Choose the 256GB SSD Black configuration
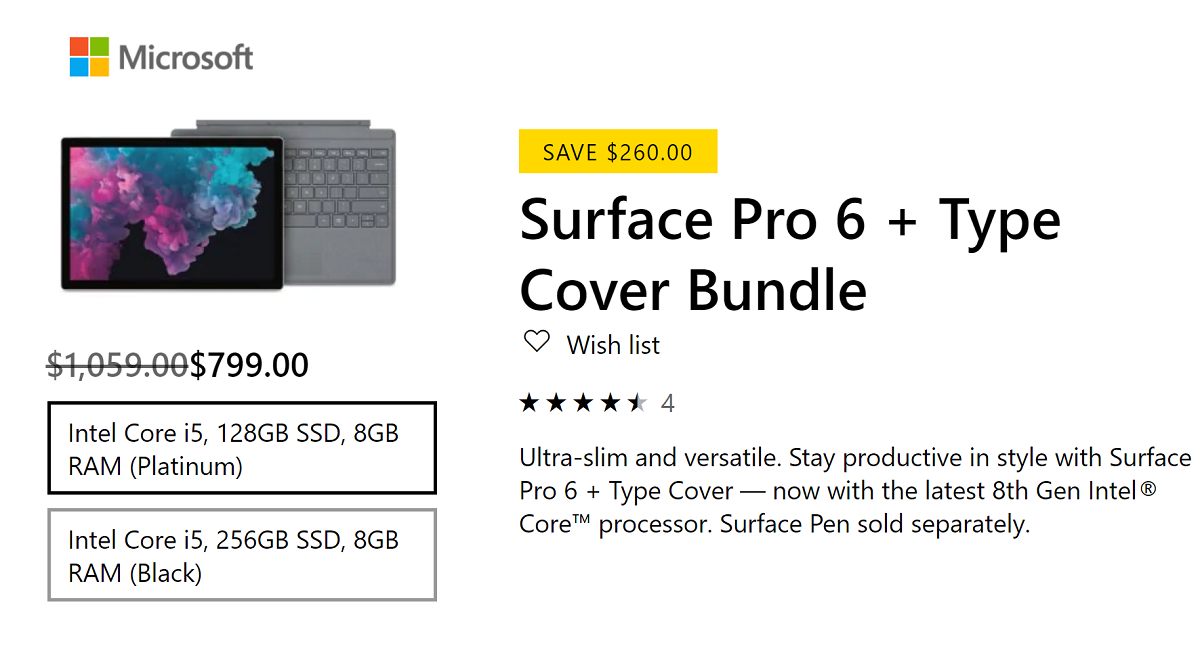 [242, 555]
